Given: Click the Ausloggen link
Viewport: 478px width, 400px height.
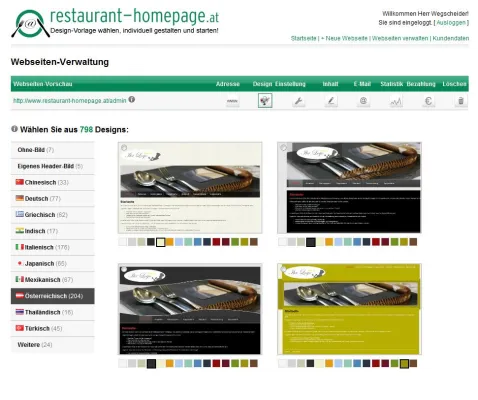Looking at the screenshot, I should click(x=451, y=23).
